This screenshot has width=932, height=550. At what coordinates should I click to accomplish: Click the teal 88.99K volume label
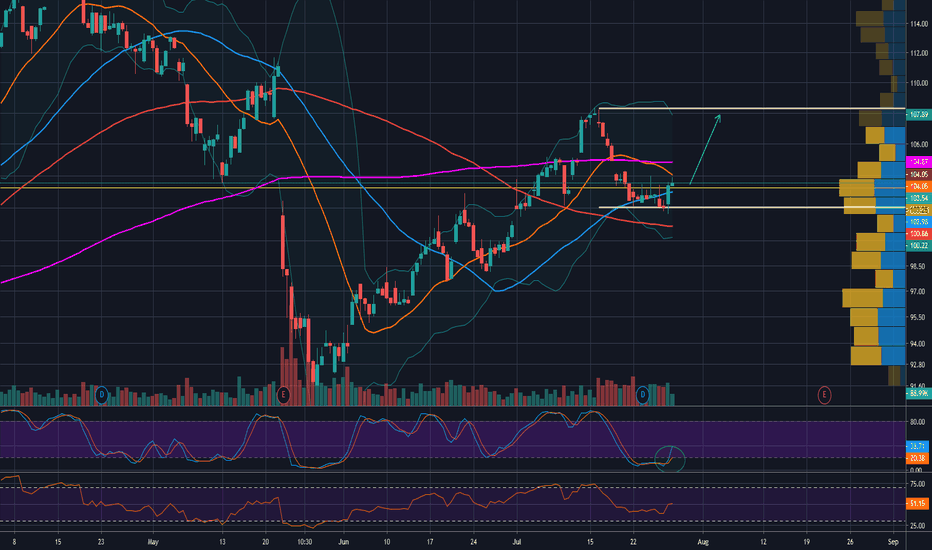(918, 393)
